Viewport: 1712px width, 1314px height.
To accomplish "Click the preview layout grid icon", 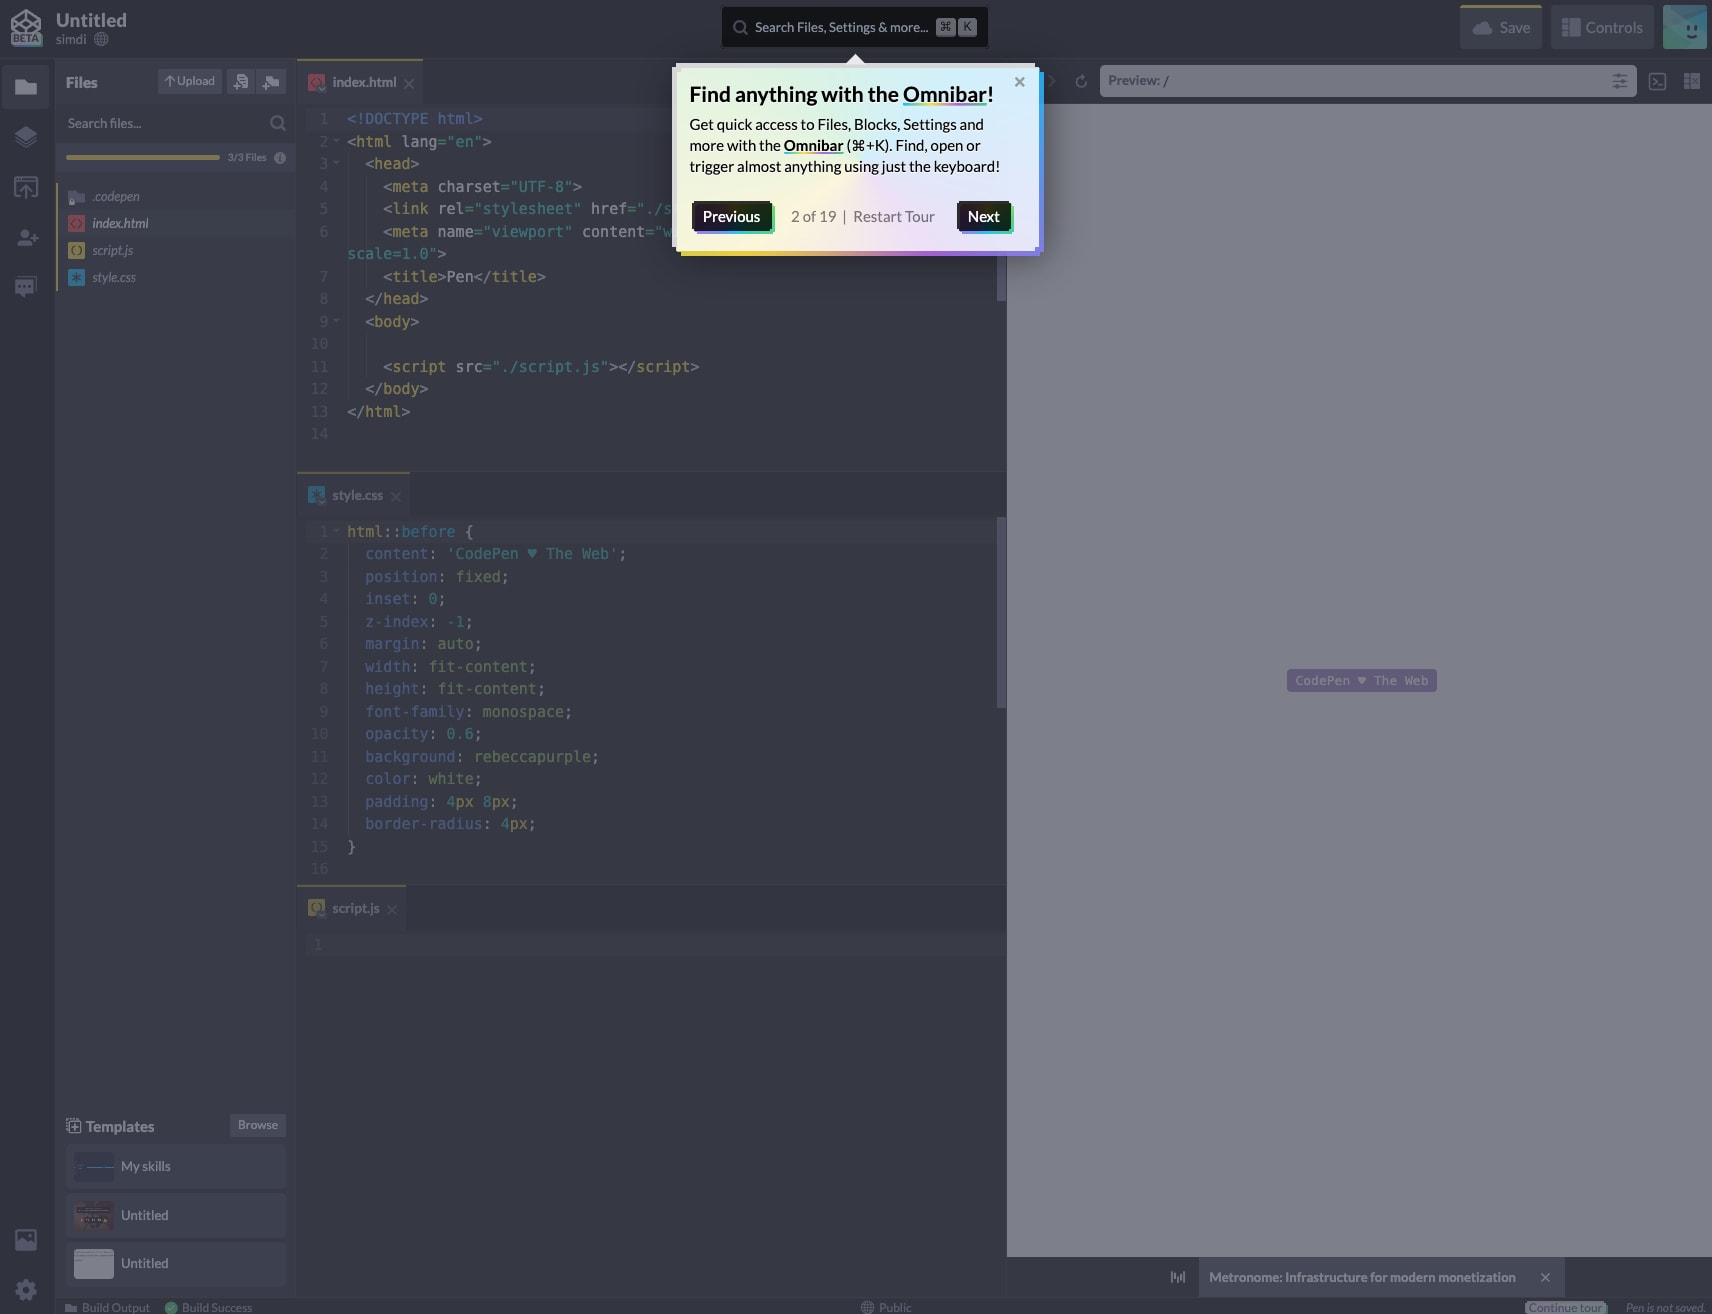I will click(x=1692, y=81).
